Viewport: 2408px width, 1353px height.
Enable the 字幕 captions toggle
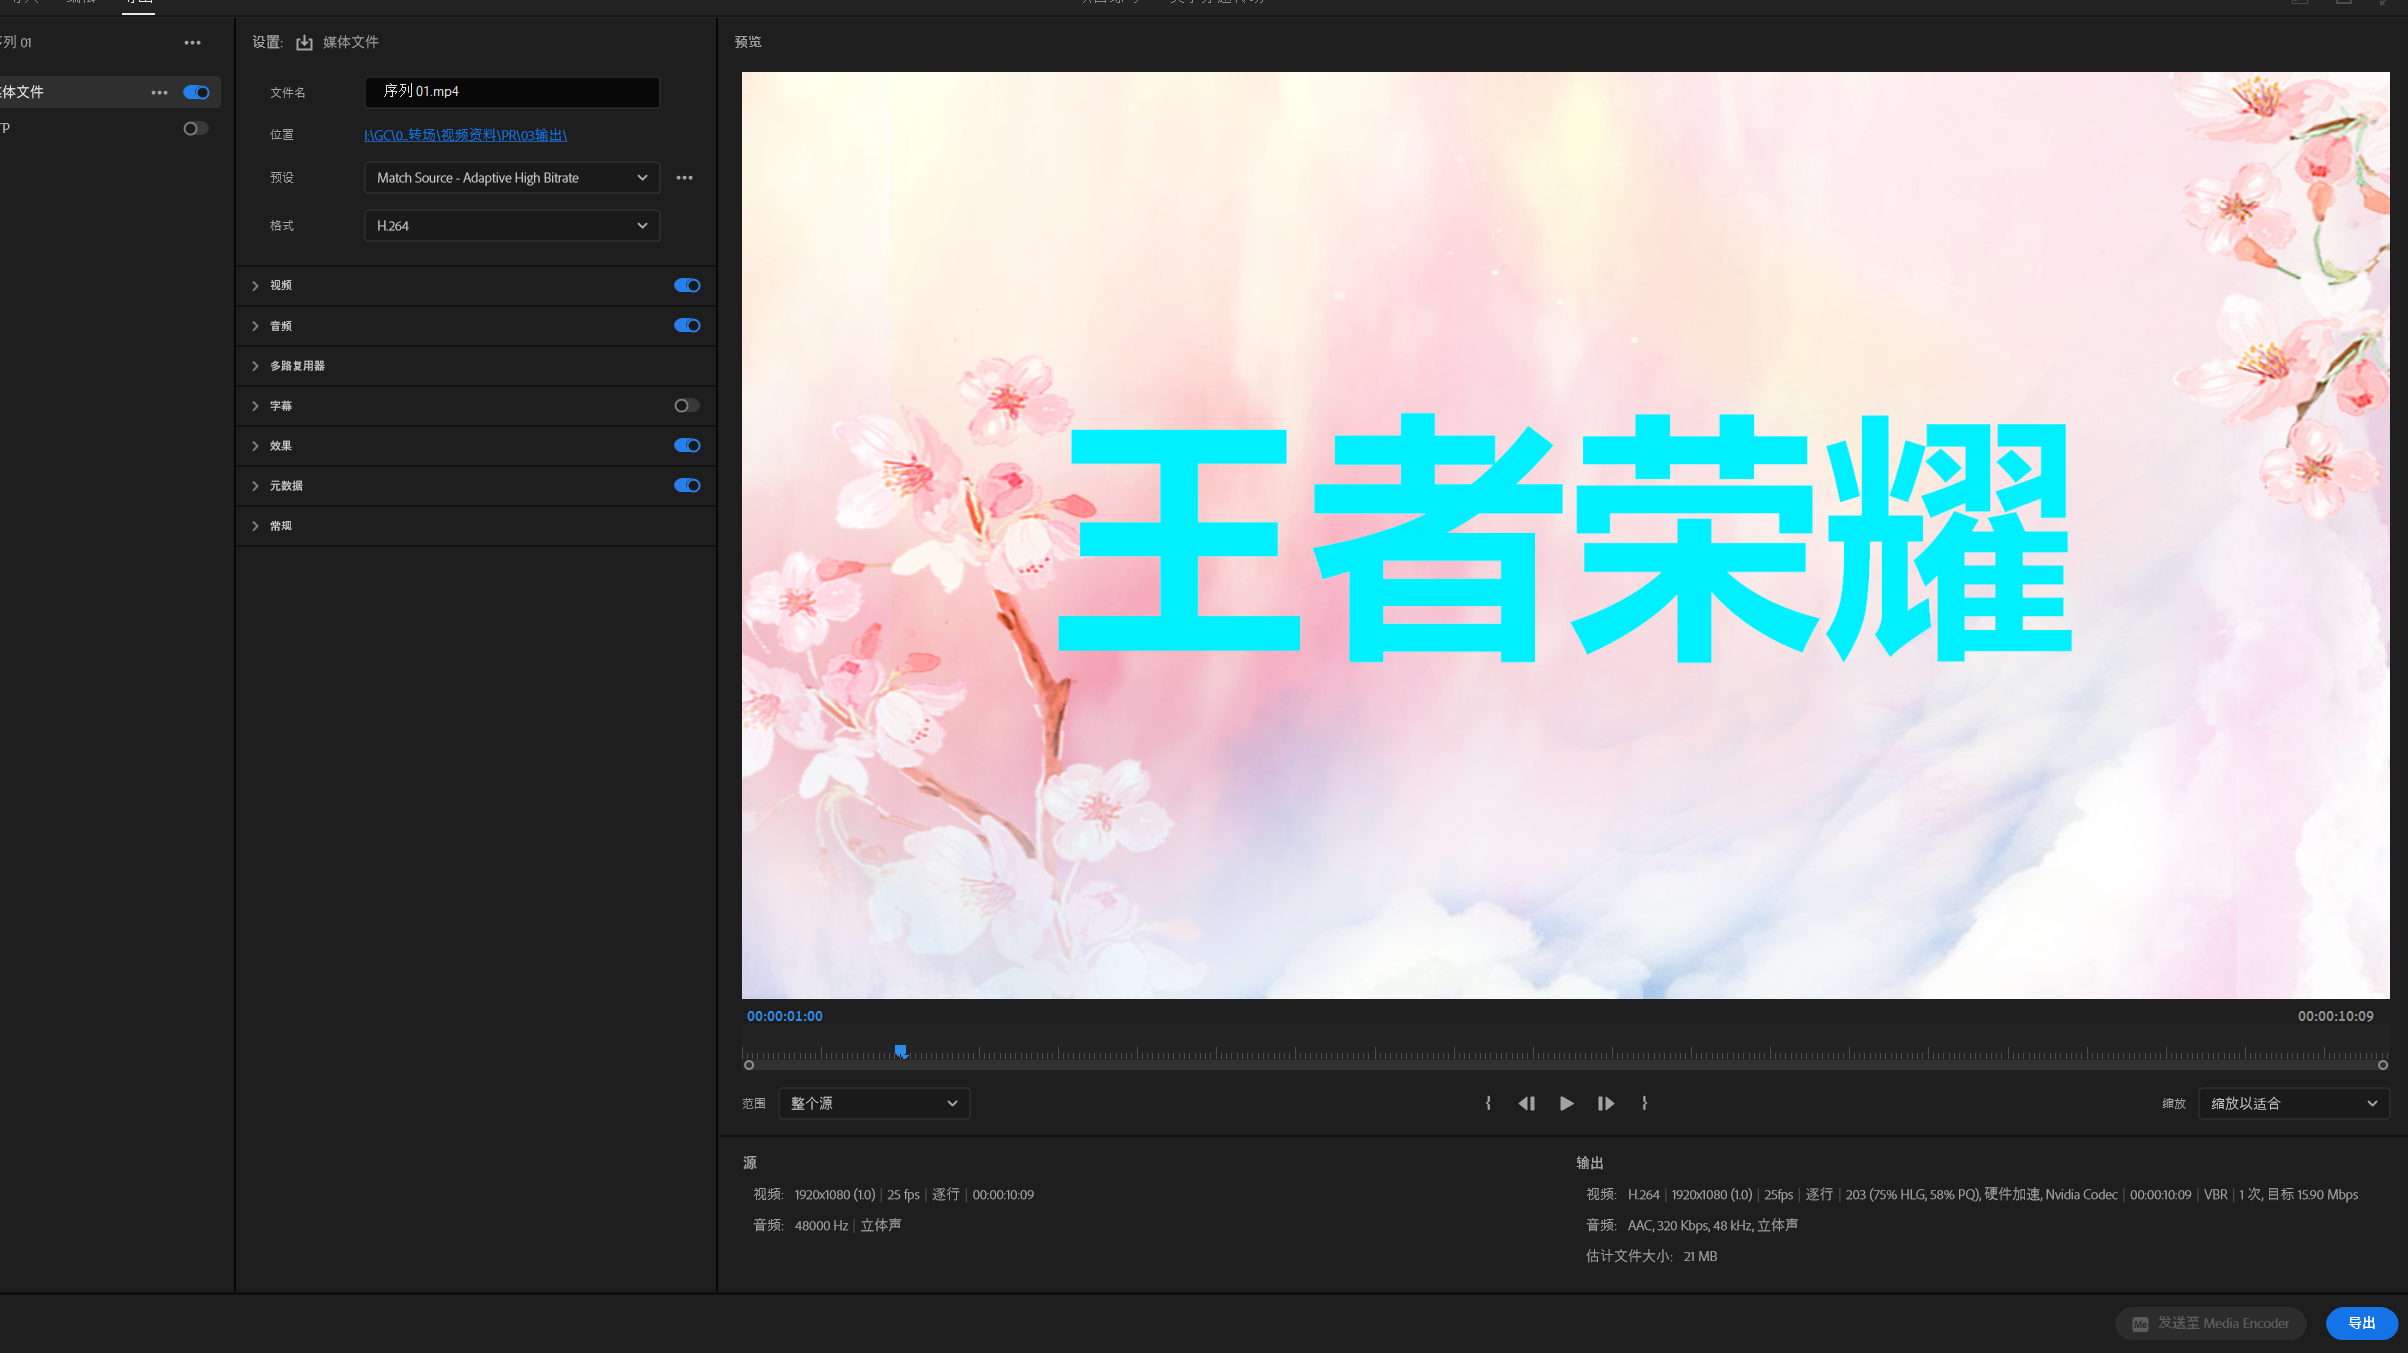click(x=687, y=405)
